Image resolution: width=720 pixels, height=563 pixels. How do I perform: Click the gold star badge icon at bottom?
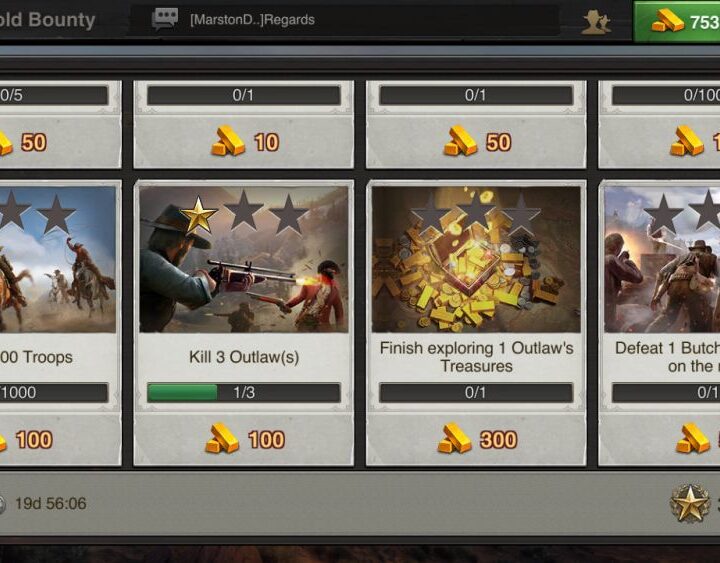[x=690, y=503]
